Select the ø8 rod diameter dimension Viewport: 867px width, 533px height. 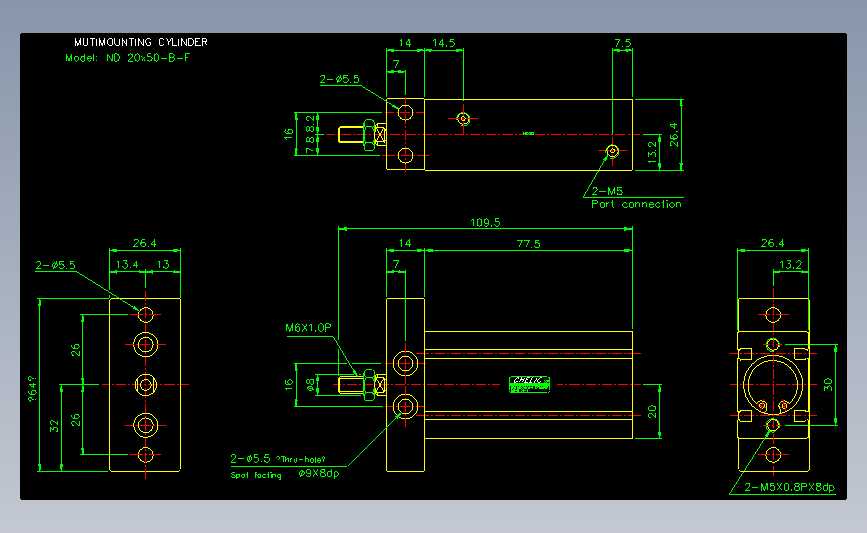(311, 384)
